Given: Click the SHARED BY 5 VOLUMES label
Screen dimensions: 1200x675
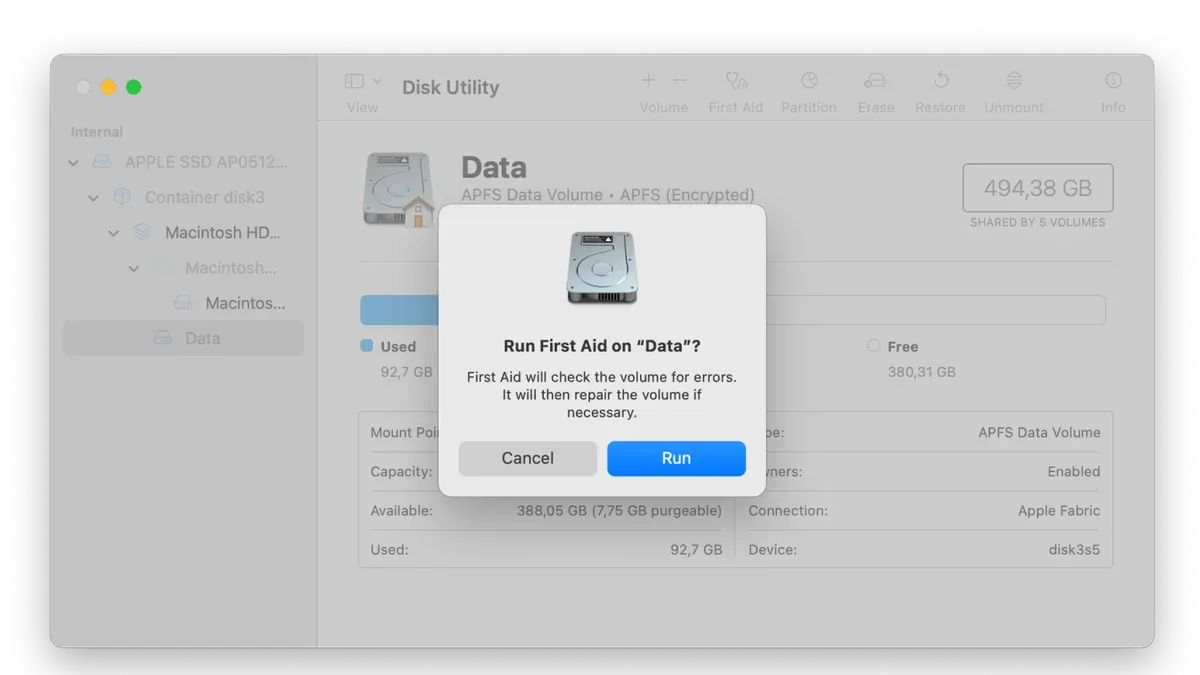Looking at the screenshot, I should pyautogui.click(x=1038, y=222).
